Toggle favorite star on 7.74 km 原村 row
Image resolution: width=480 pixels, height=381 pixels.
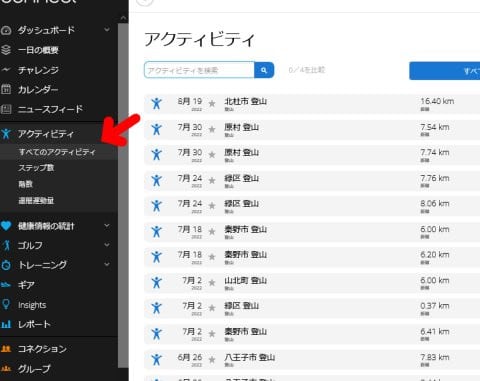pos(212,155)
